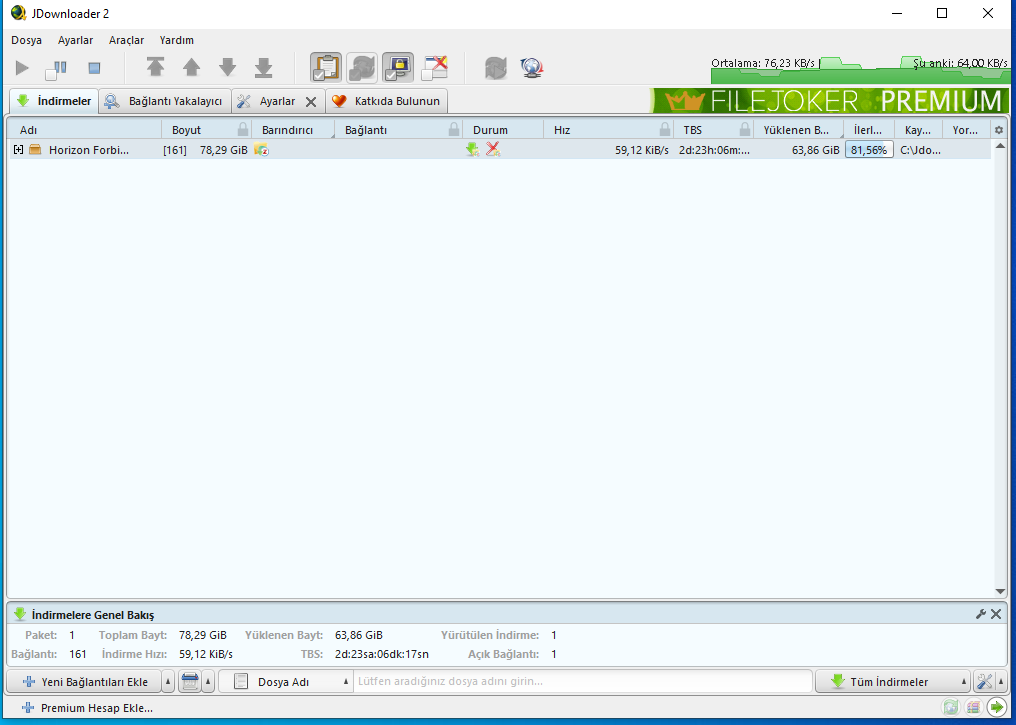Click the Reconnect globe icon in the toolbar
Viewport: 1016px width, 725px height.
(531, 68)
